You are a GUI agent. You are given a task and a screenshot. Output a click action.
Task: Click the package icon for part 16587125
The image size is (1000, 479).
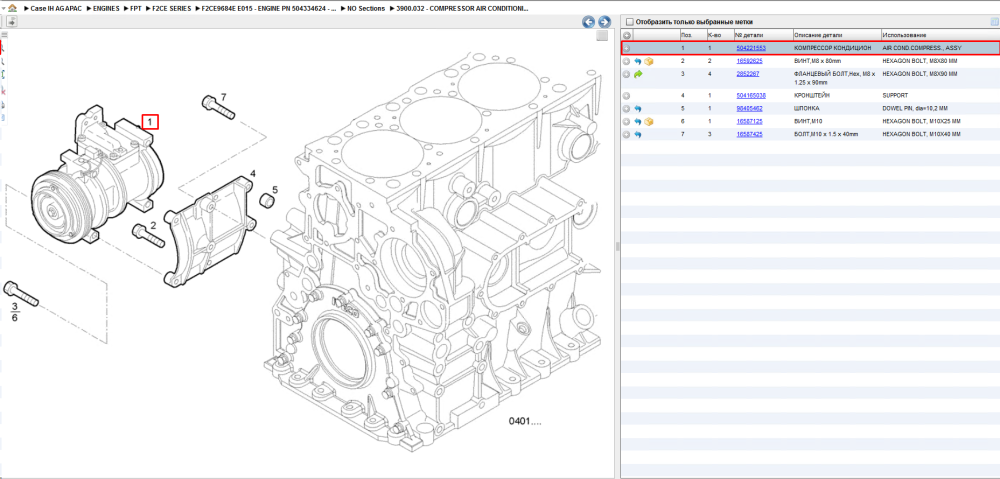(649, 121)
